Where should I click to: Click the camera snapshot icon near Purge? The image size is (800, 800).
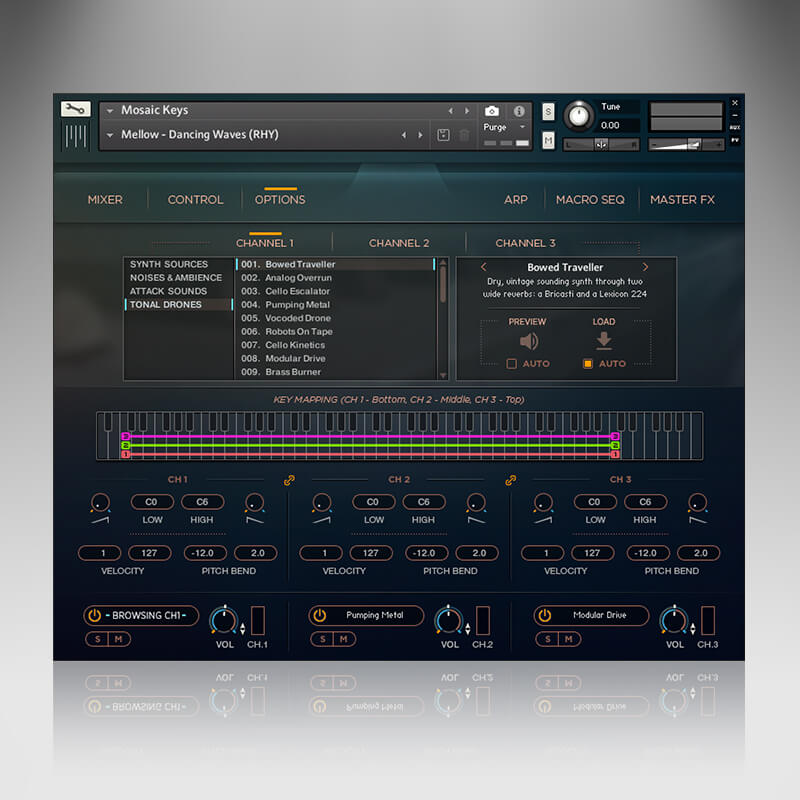click(490, 110)
